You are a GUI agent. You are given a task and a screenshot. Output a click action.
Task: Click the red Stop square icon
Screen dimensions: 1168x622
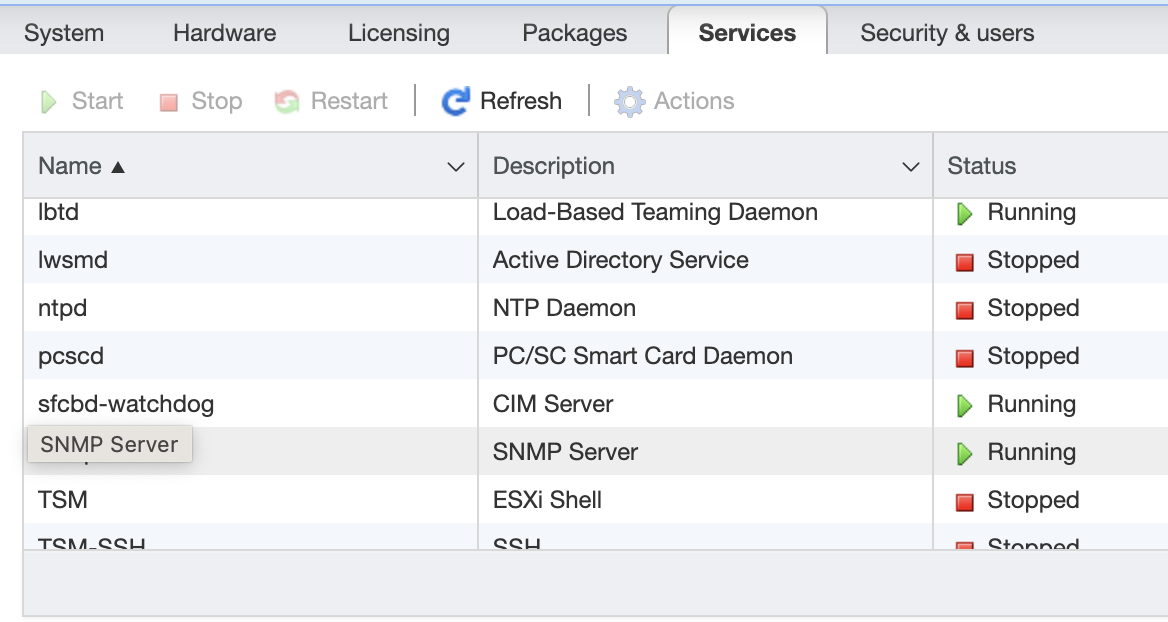[169, 102]
